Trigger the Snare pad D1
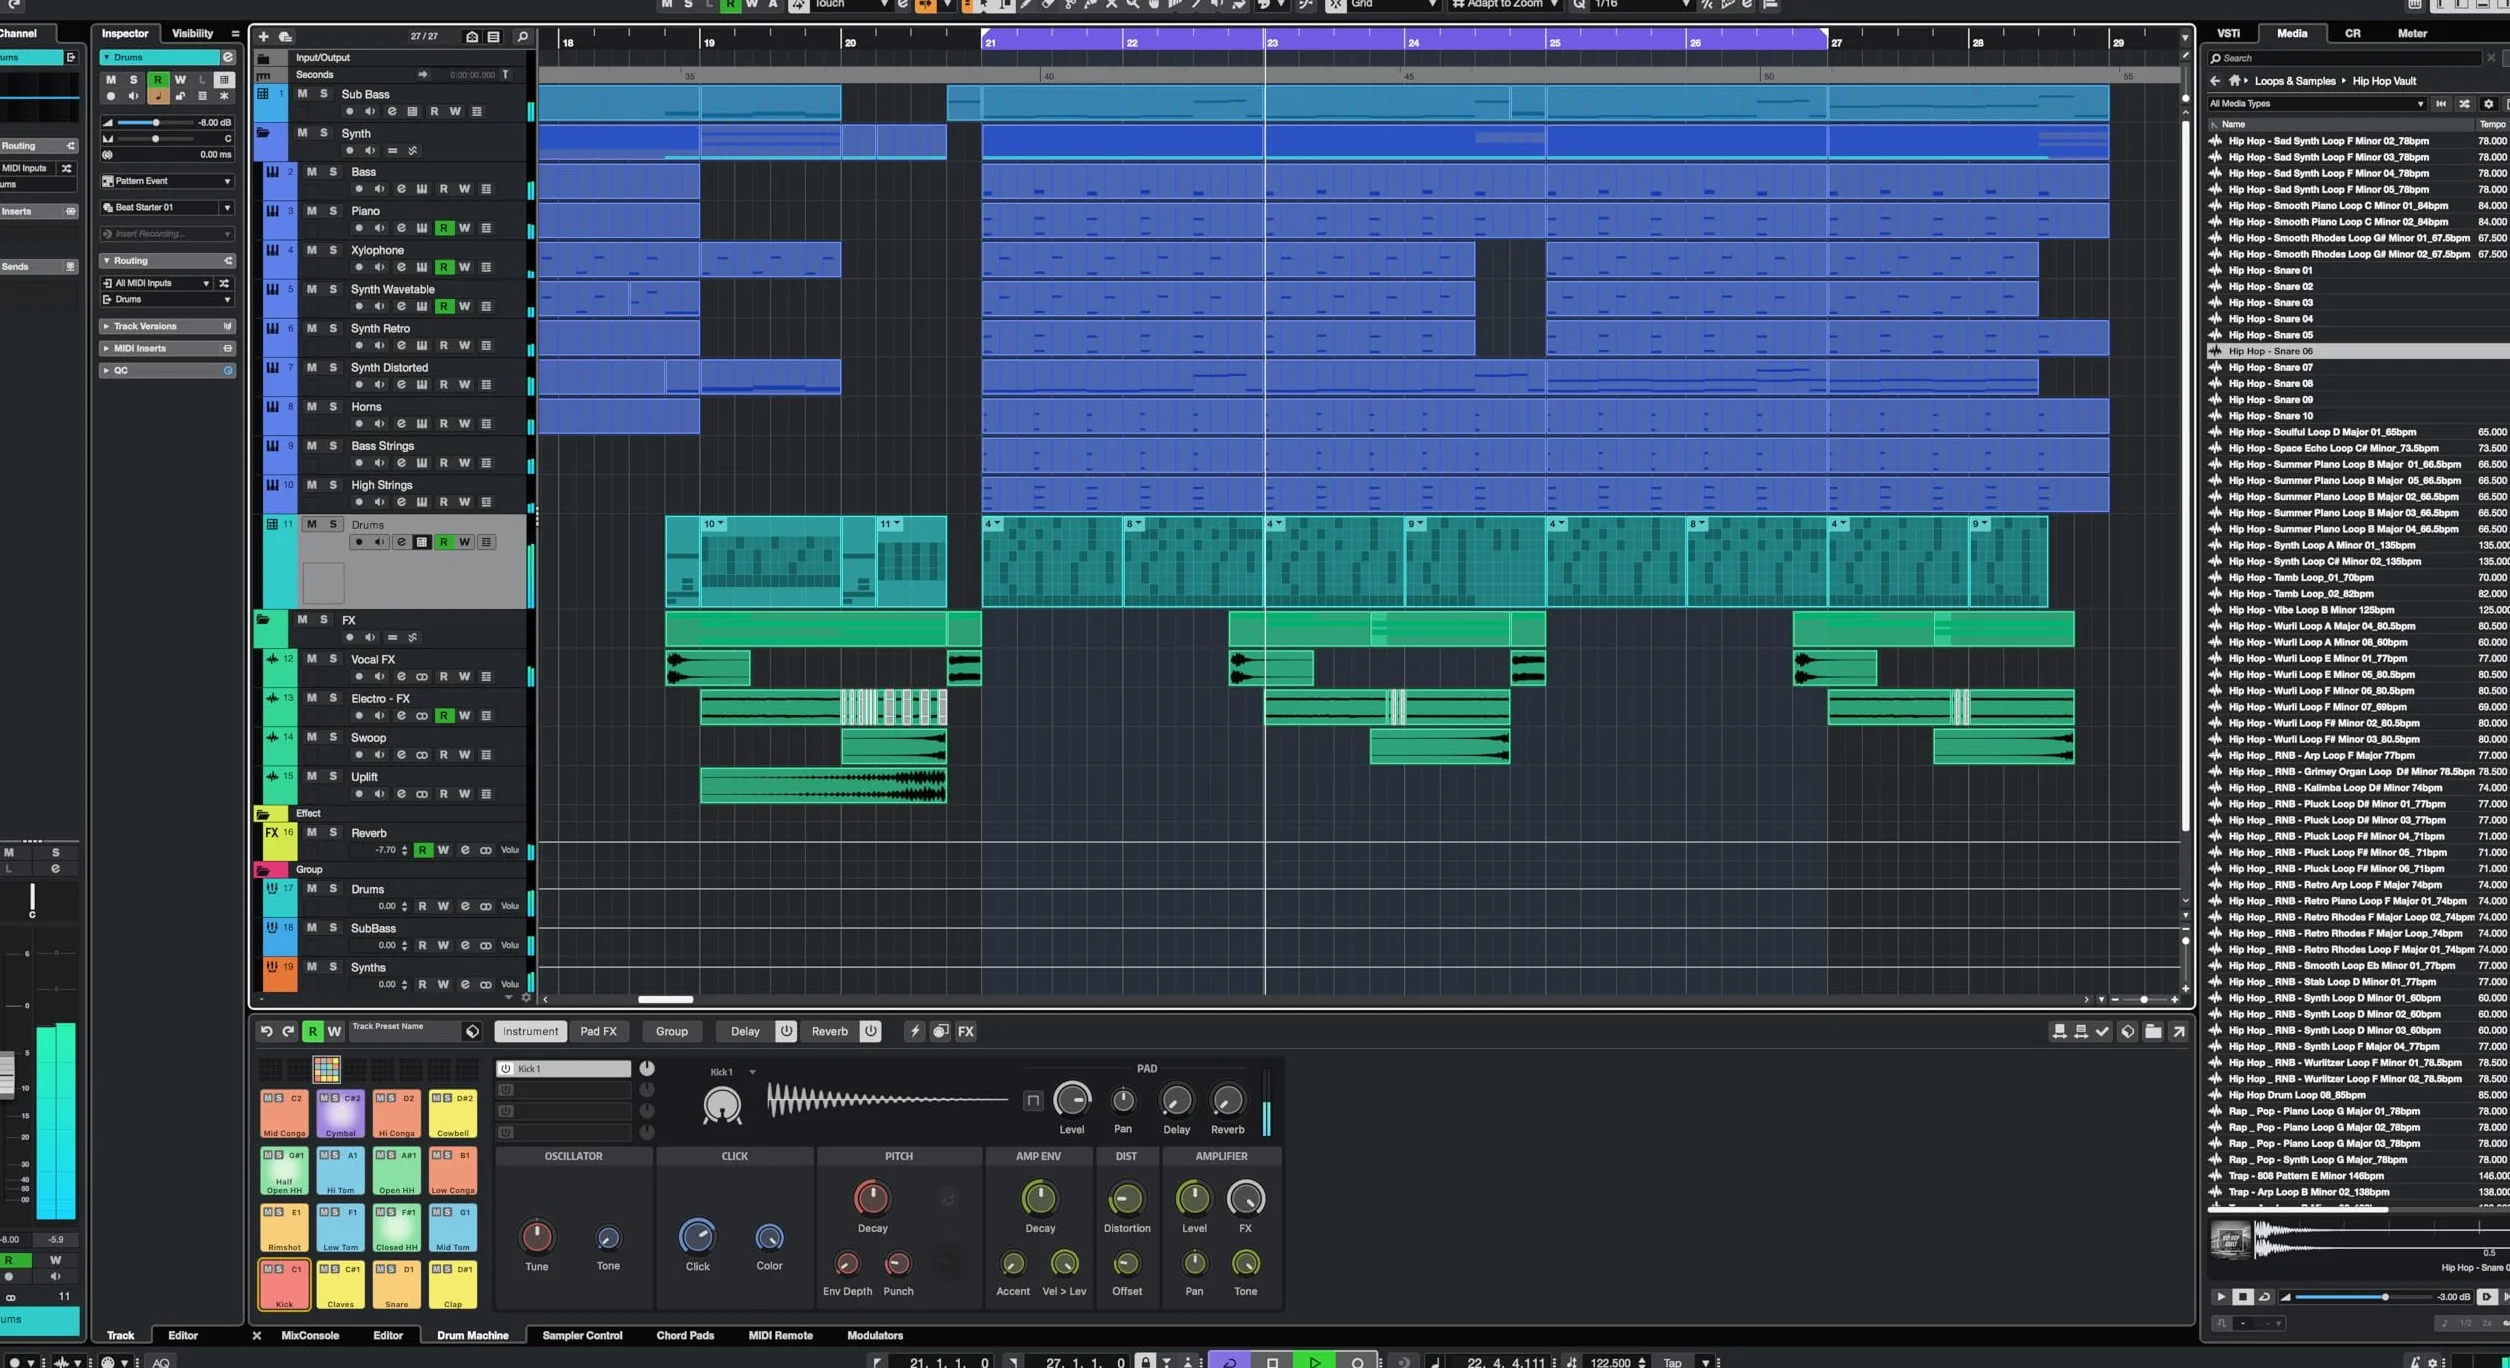This screenshot has height=1368, width=2510. click(396, 1285)
